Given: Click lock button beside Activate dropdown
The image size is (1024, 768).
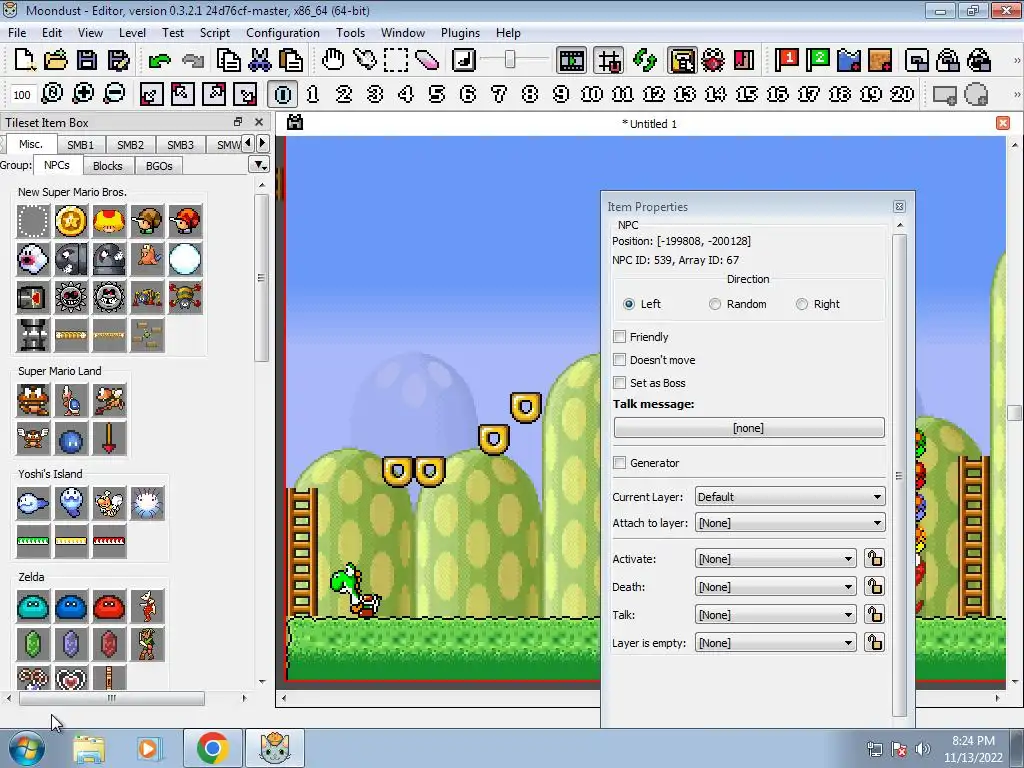Looking at the screenshot, I should [x=874, y=559].
